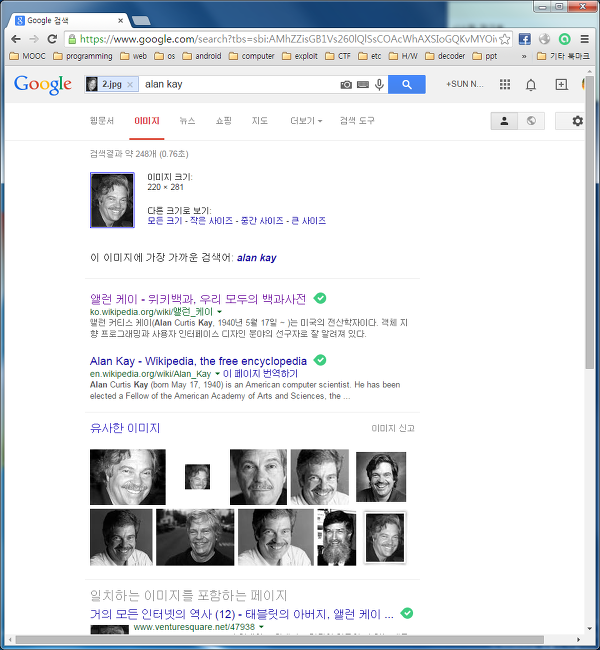Open 검색 도구 search tools
600x650 pixels.
357,121
